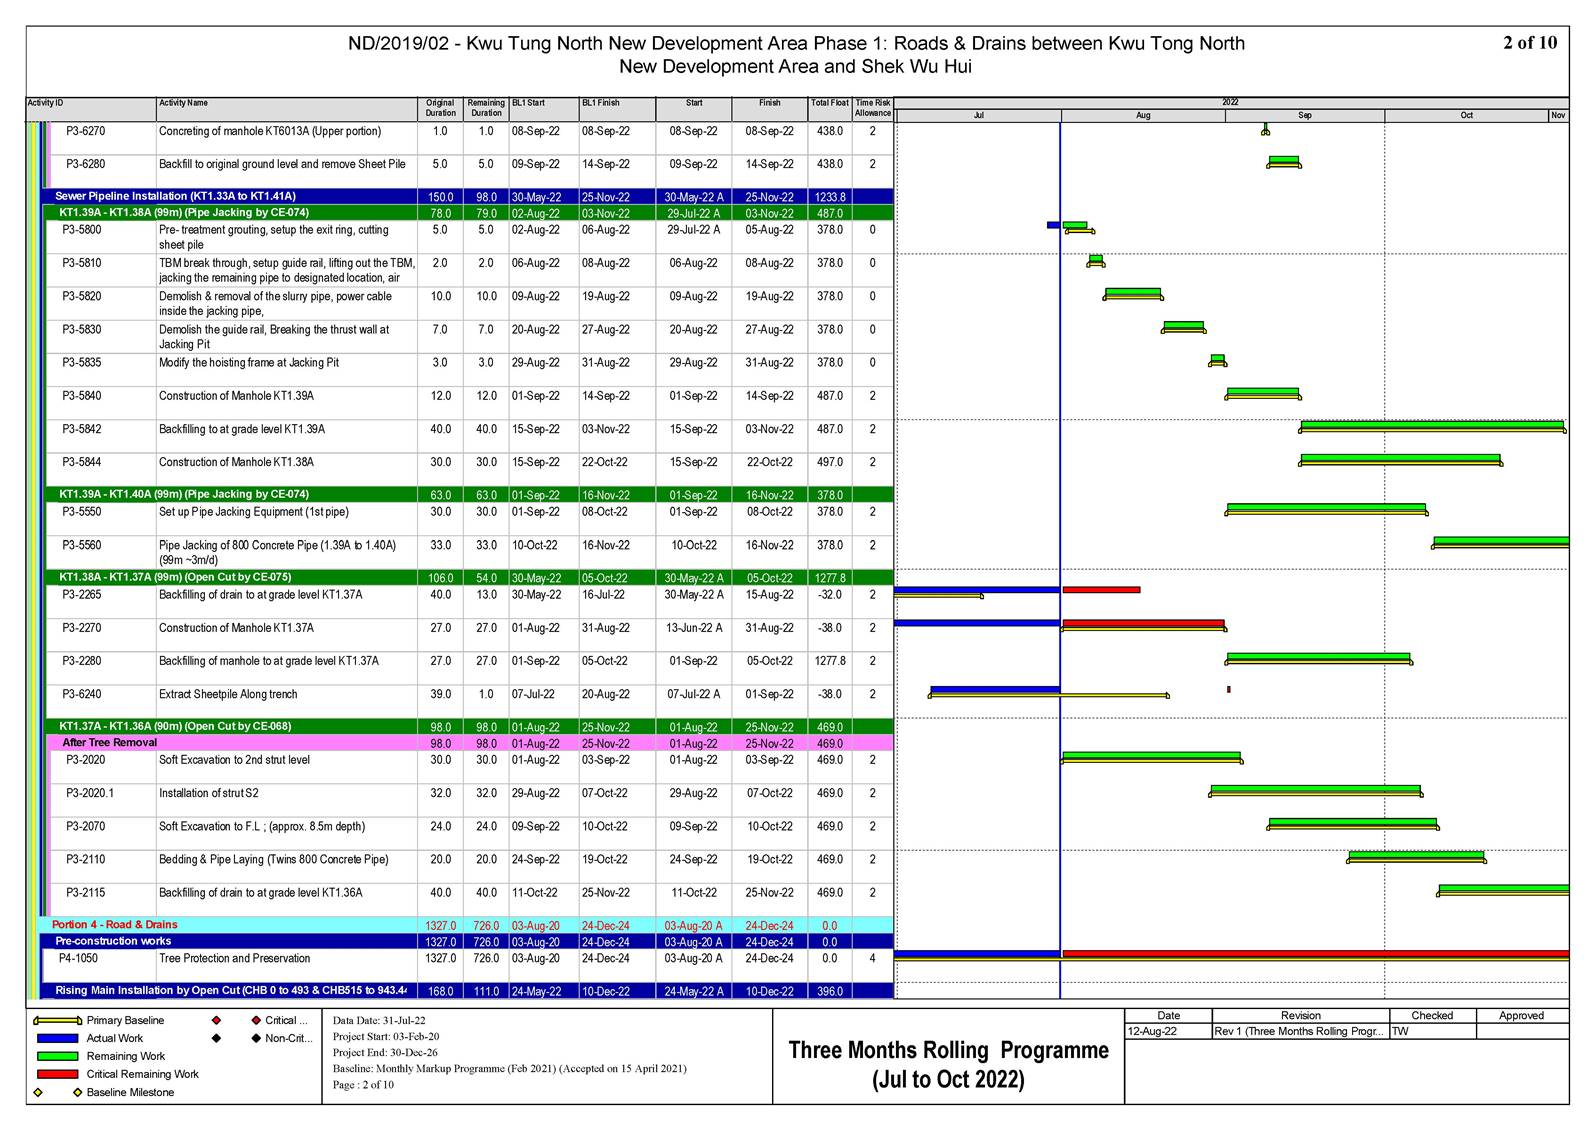Select activity ID P3-2020.1
This screenshot has width=1588, height=1123.
pos(90,793)
